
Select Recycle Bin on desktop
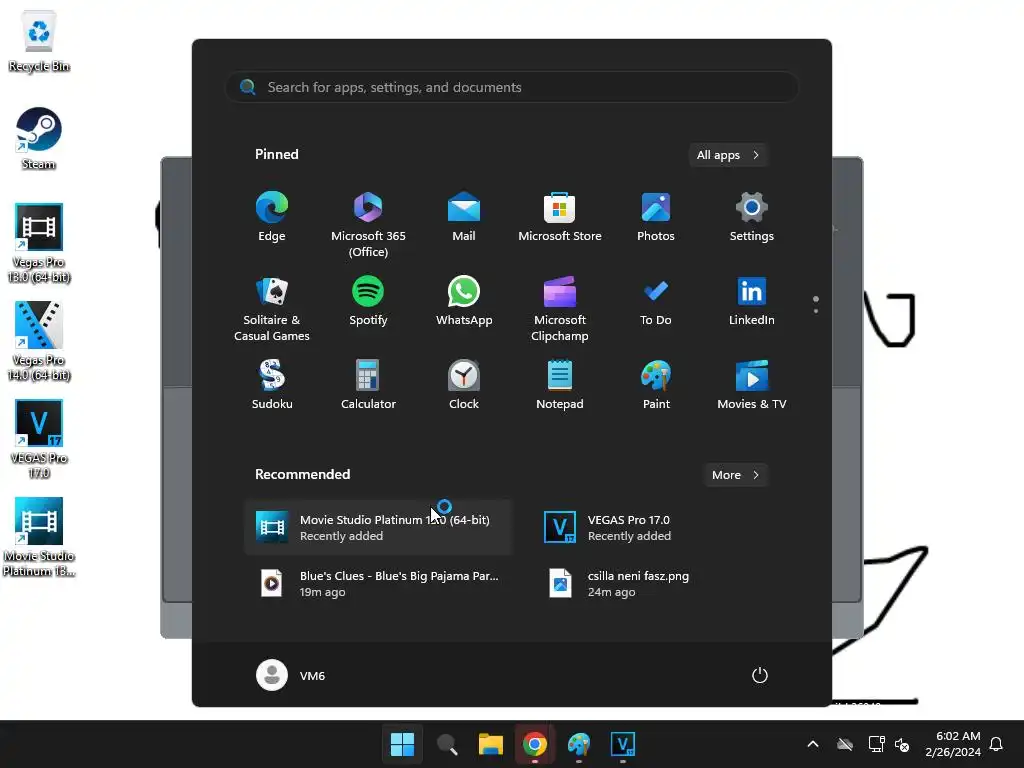[x=39, y=41]
